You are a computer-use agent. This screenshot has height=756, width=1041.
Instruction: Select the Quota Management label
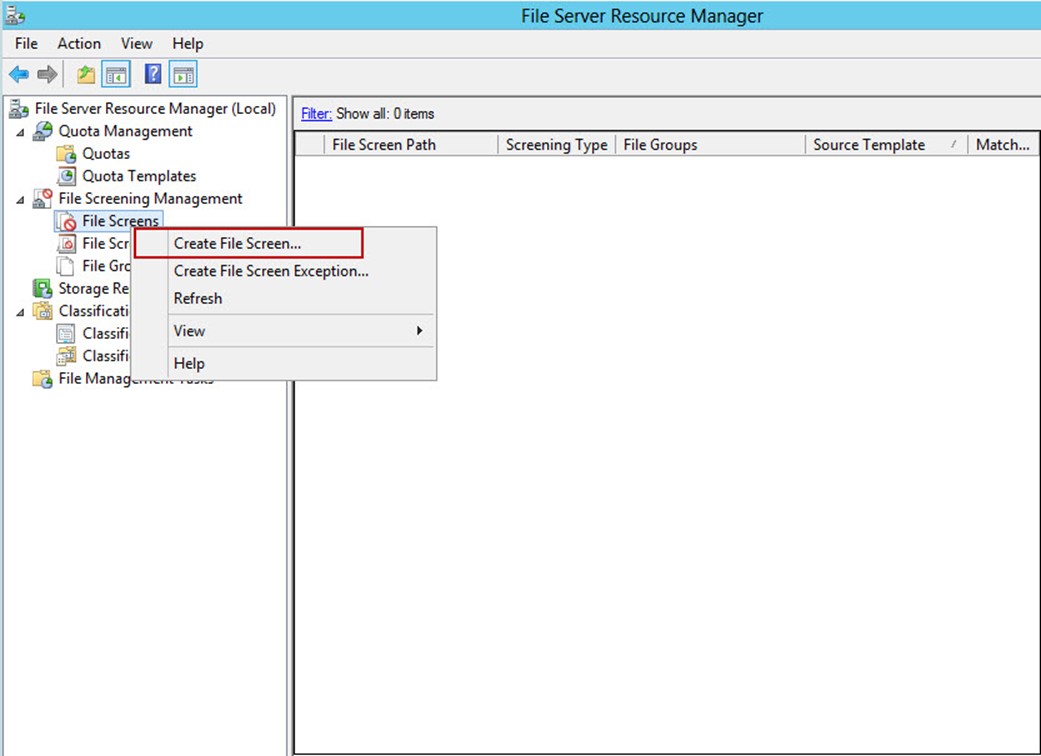tap(125, 131)
